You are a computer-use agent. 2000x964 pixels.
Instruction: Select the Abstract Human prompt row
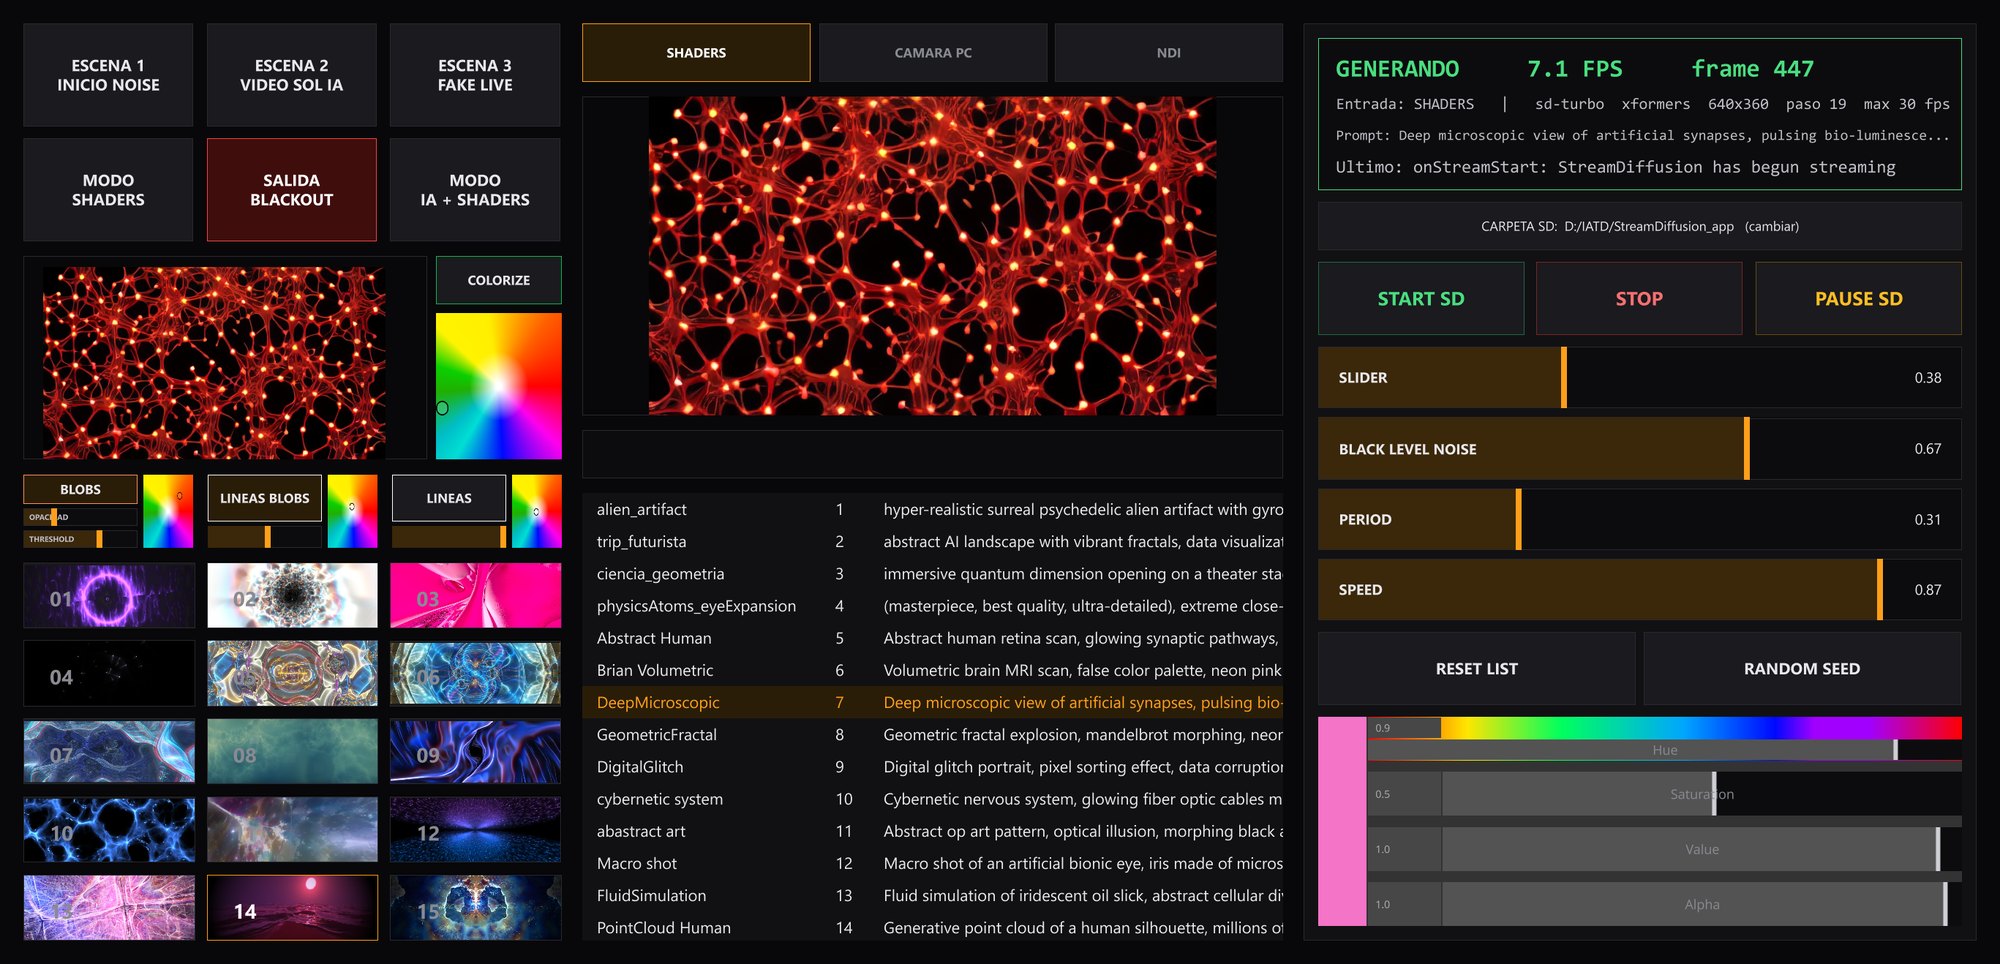(932, 638)
